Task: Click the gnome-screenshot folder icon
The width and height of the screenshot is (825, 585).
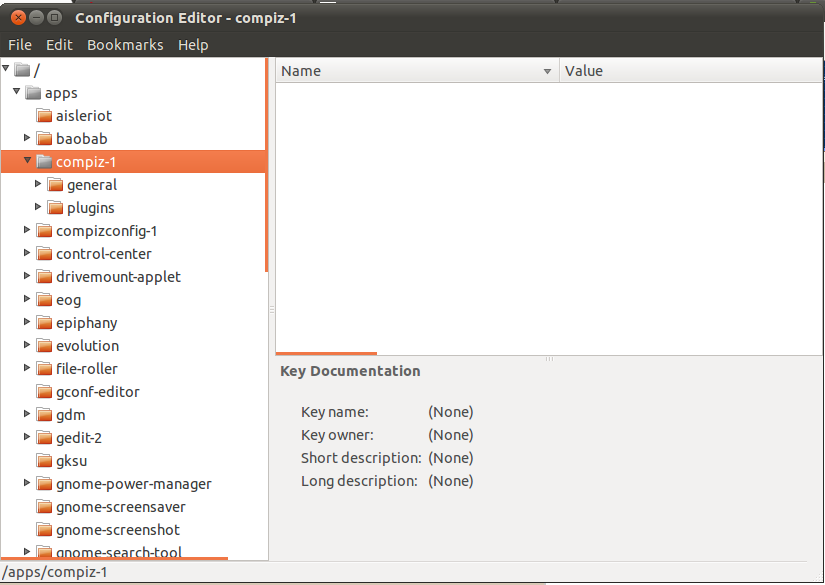Action: tap(44, 530)
